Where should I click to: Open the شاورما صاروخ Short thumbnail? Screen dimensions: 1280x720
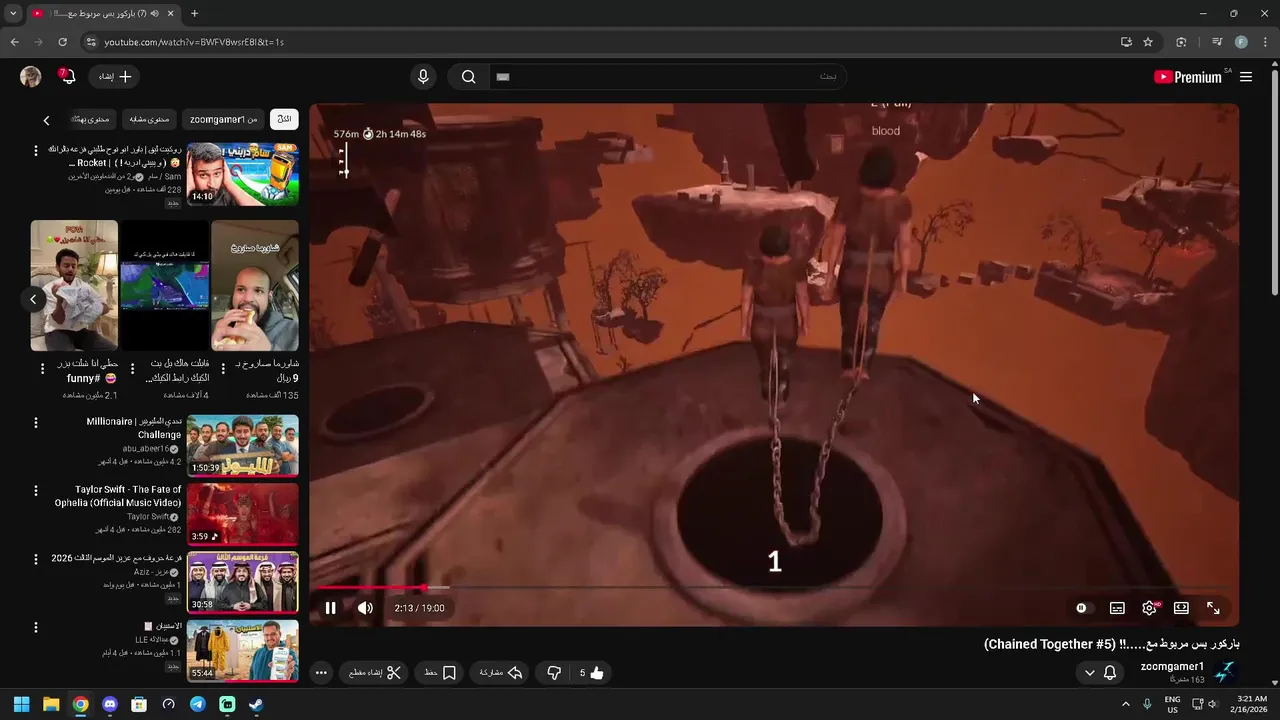pos(255,286)
